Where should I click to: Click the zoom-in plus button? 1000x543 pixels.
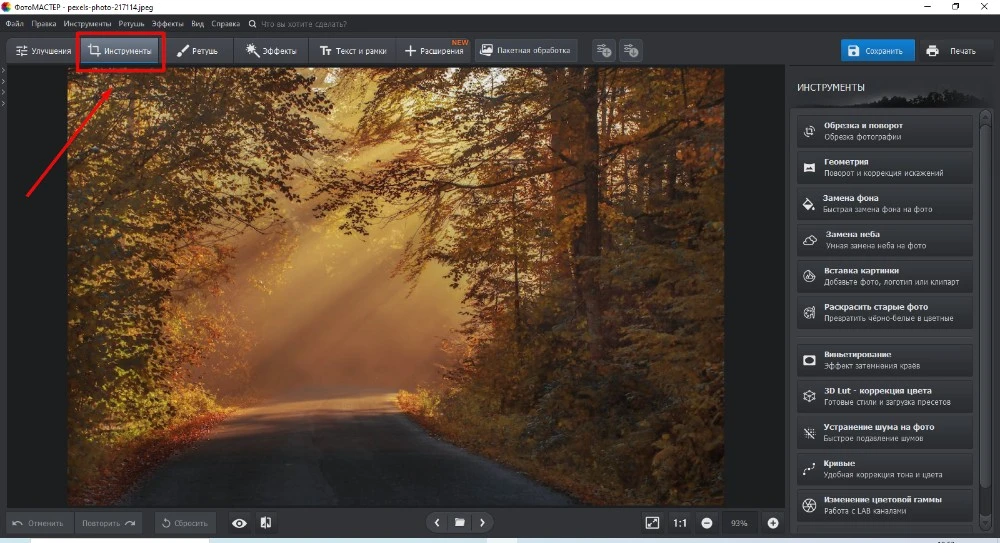772,523
